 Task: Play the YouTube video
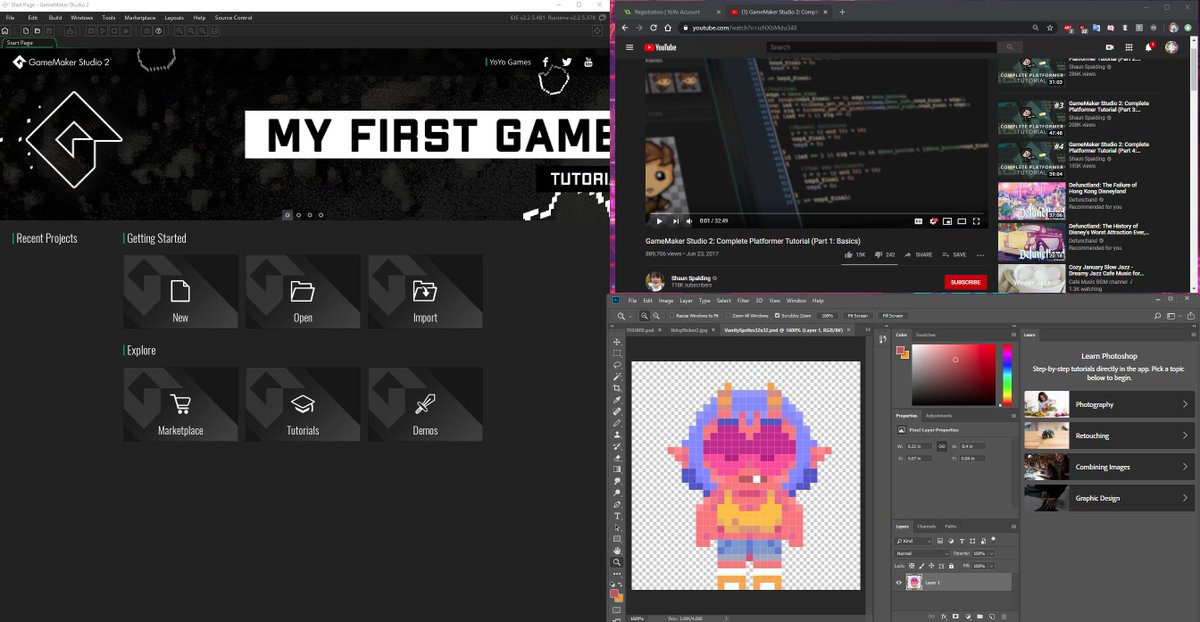[658, 221]
